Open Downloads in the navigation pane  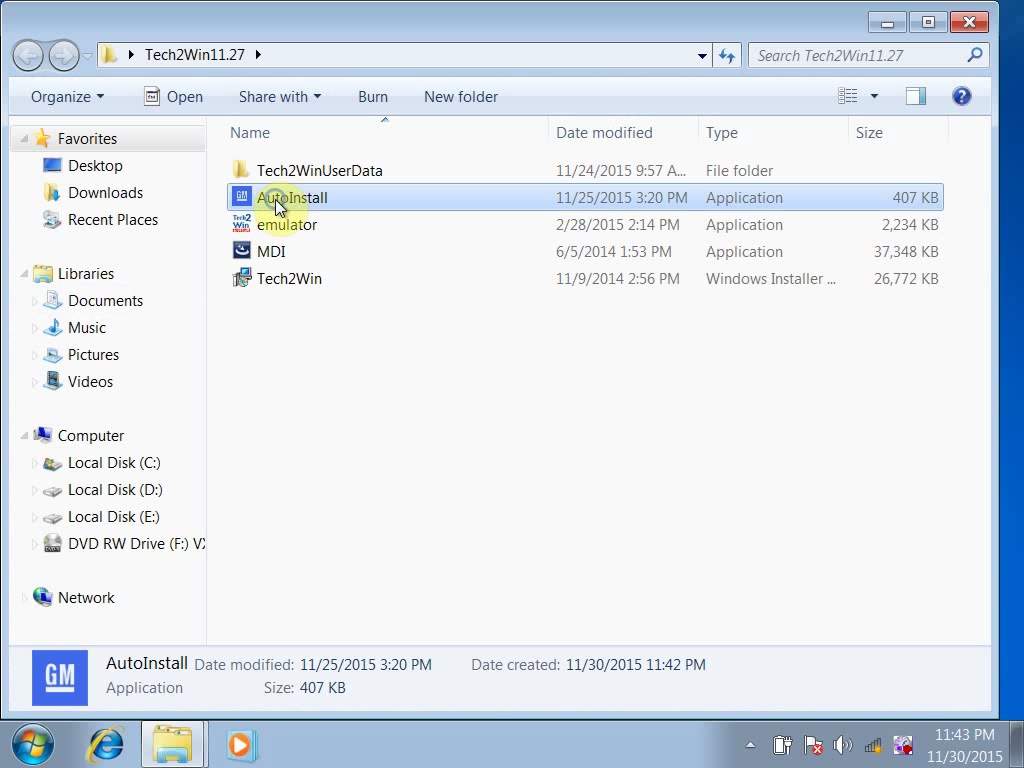click(x=105, y=193)
